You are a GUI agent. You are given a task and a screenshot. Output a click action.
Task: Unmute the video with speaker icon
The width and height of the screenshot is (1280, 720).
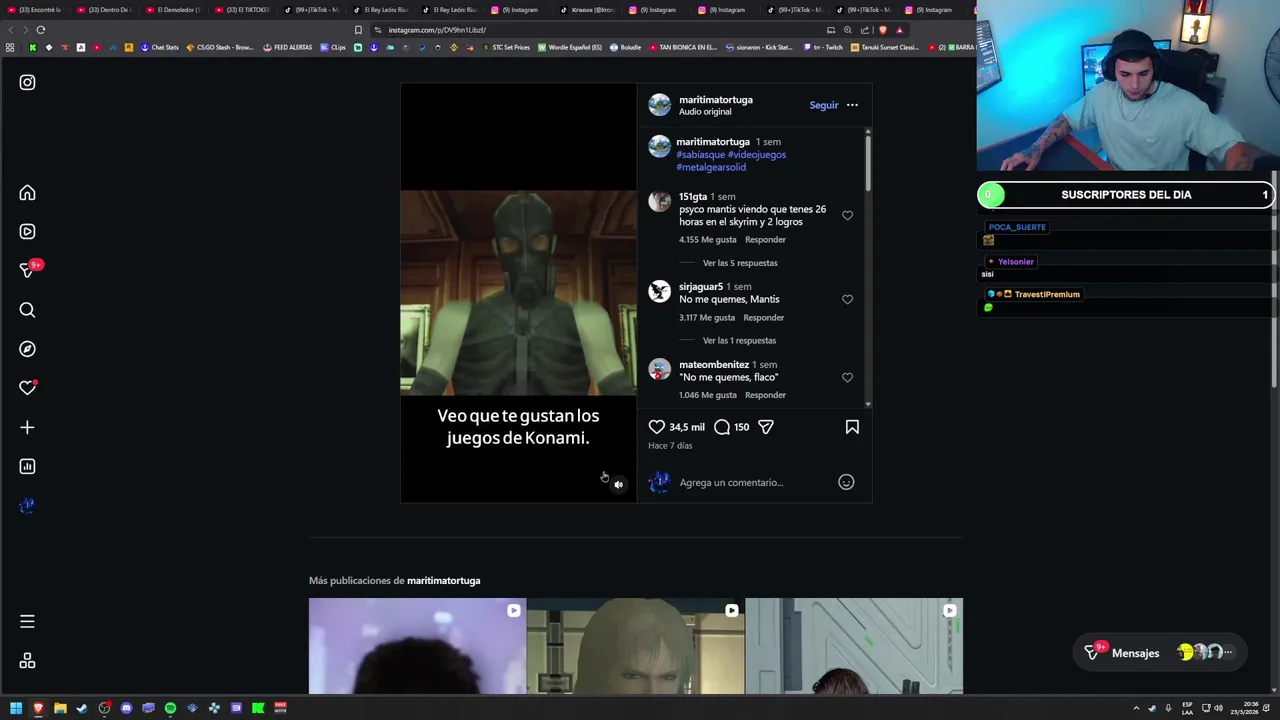pos(618,484)
